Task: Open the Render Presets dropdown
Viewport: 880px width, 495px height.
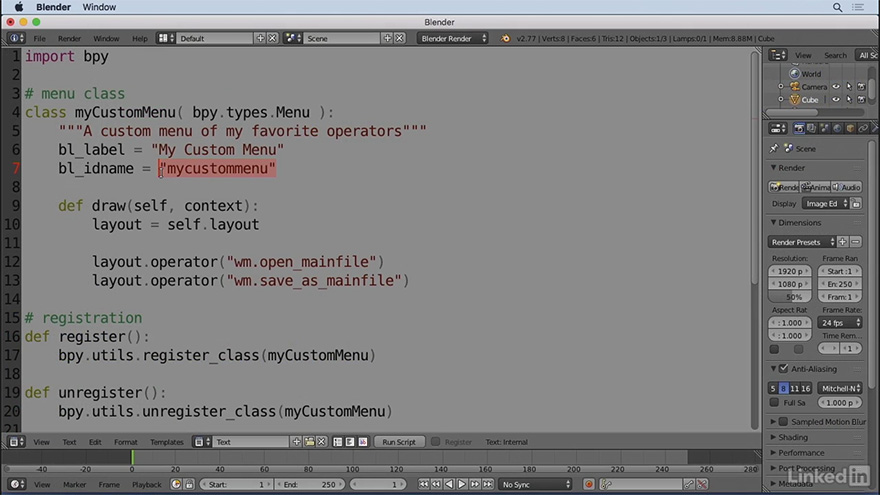Action: pos(802,242)
